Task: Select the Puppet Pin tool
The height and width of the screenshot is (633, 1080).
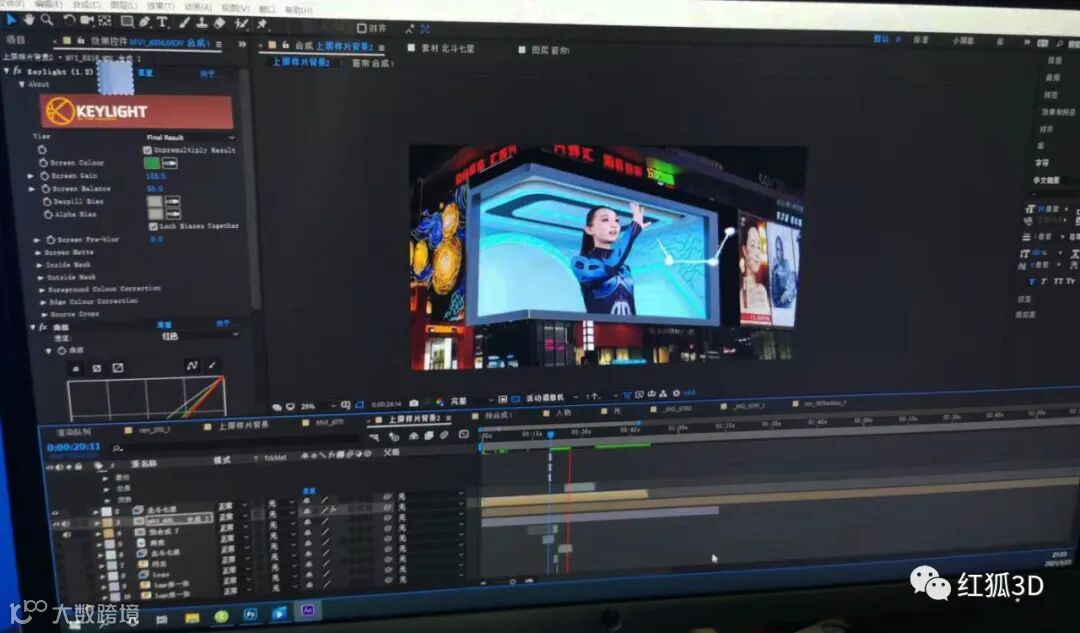Action: (262, 24)
